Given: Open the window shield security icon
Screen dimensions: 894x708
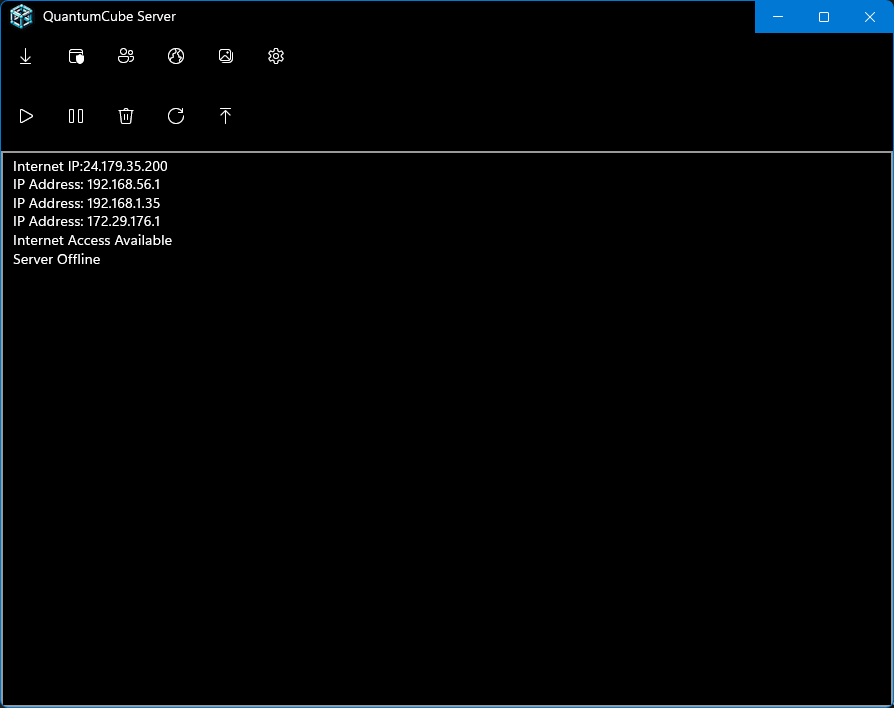Looking at the screenshot, I should [x=76, y=57].
